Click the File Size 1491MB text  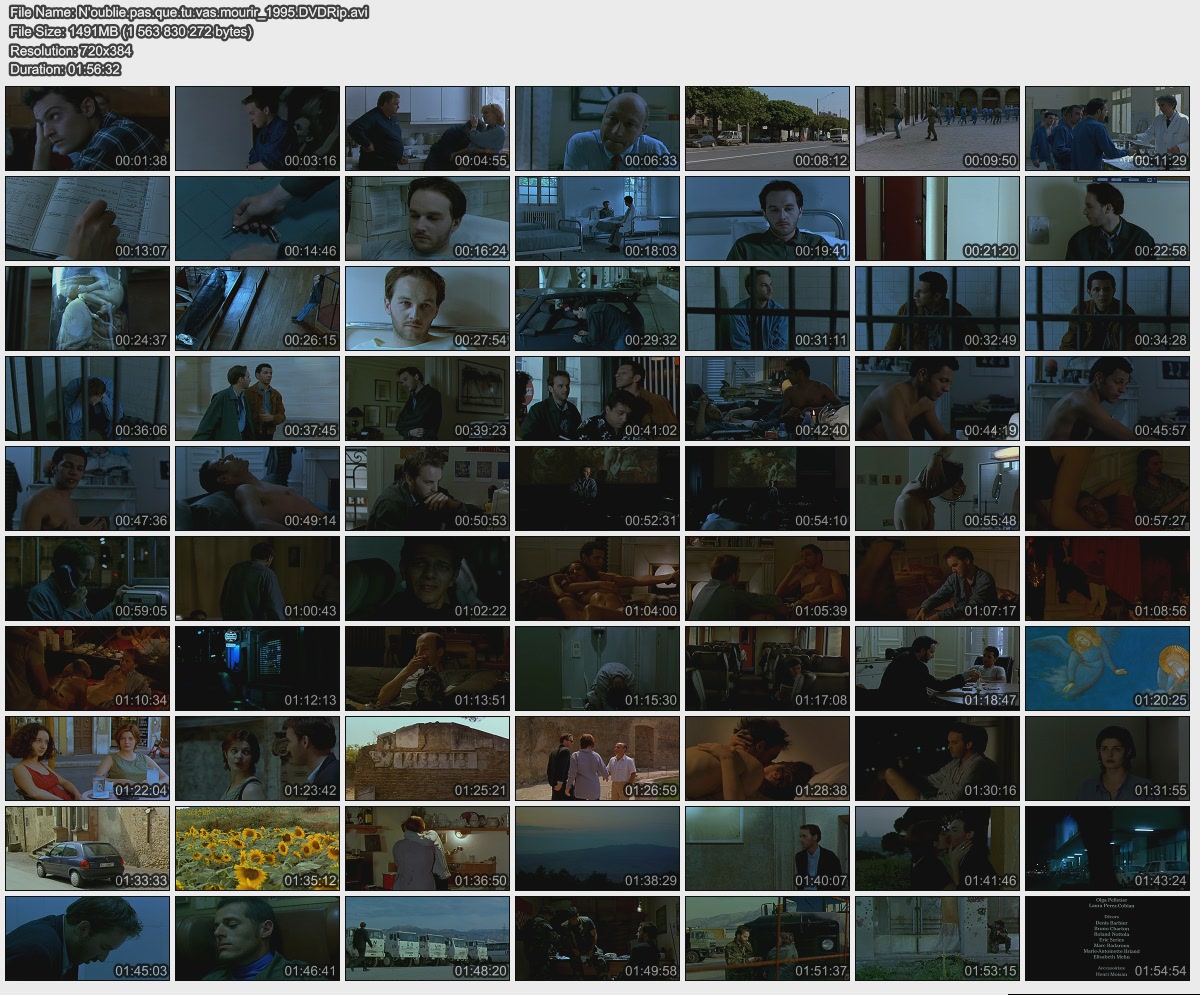click(130, 31)
